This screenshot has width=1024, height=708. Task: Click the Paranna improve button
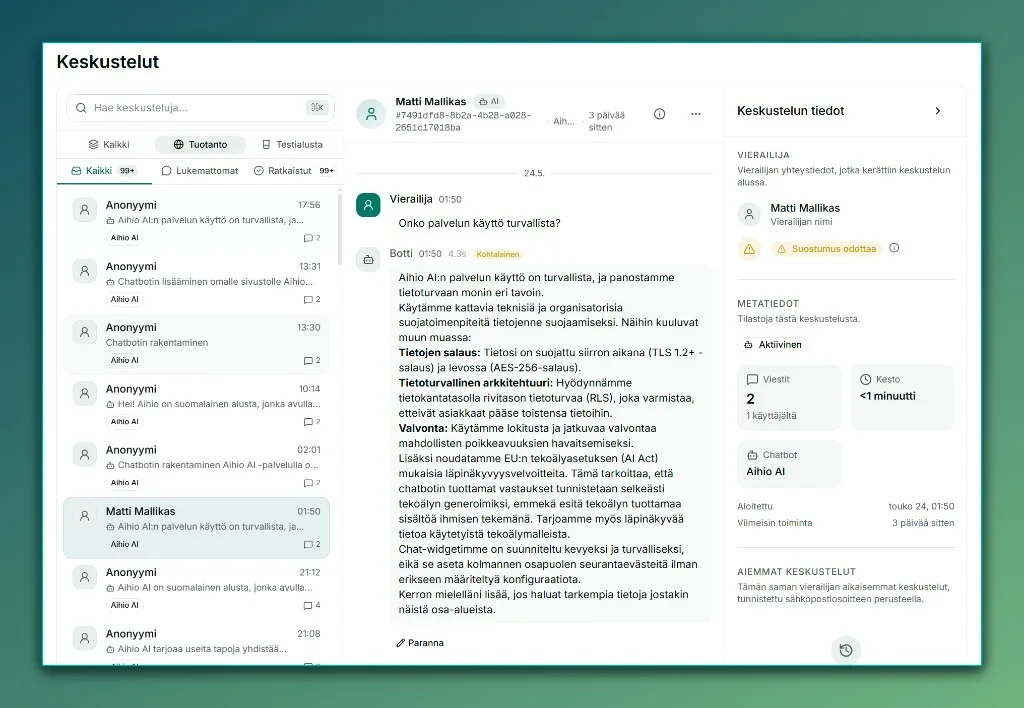420,643
